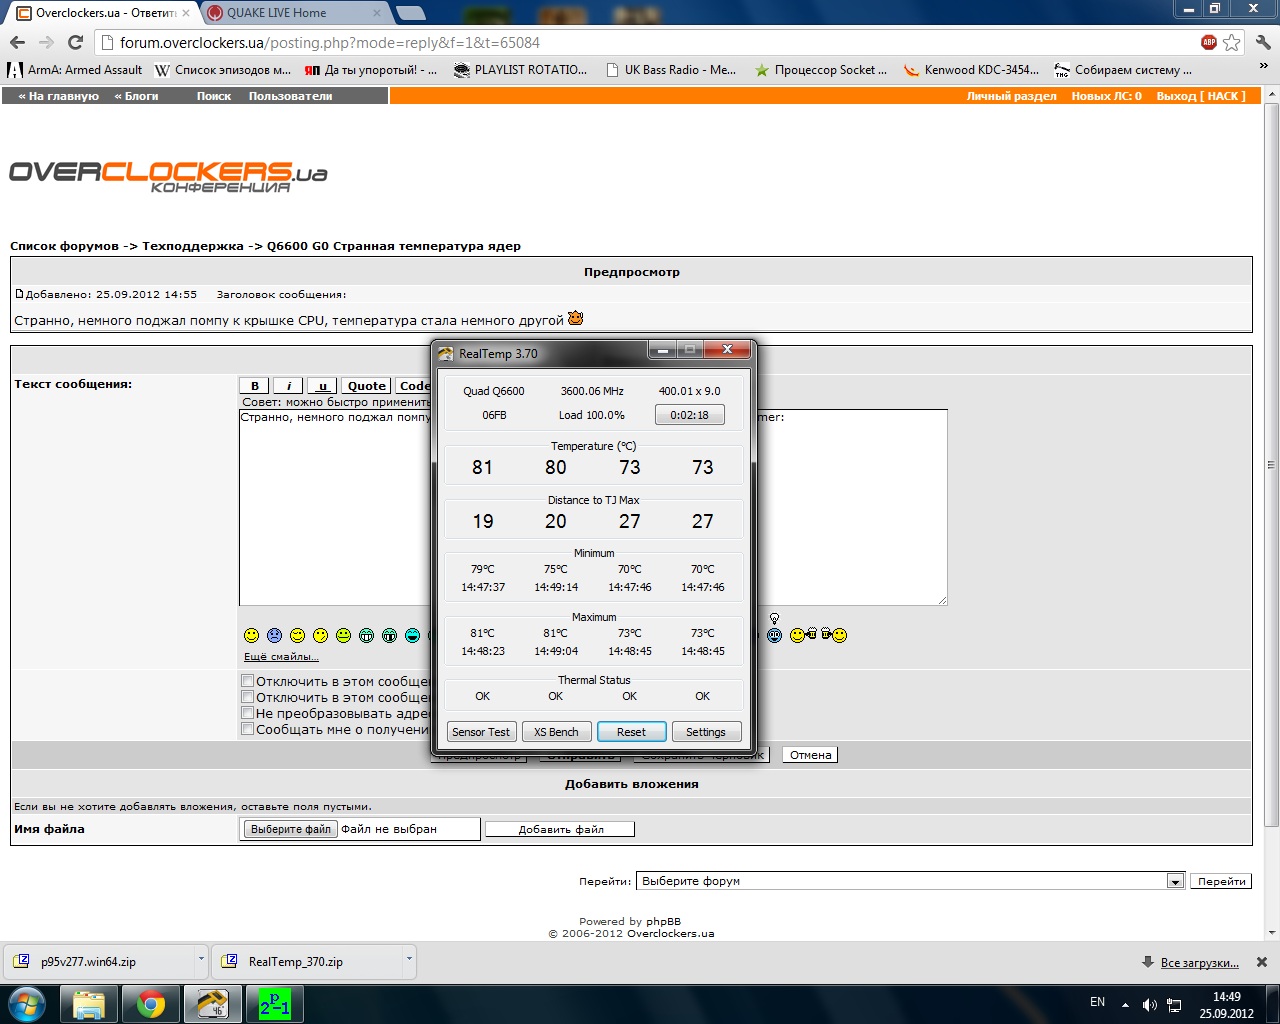Insert the blue sad smiley

coord(275,635)
